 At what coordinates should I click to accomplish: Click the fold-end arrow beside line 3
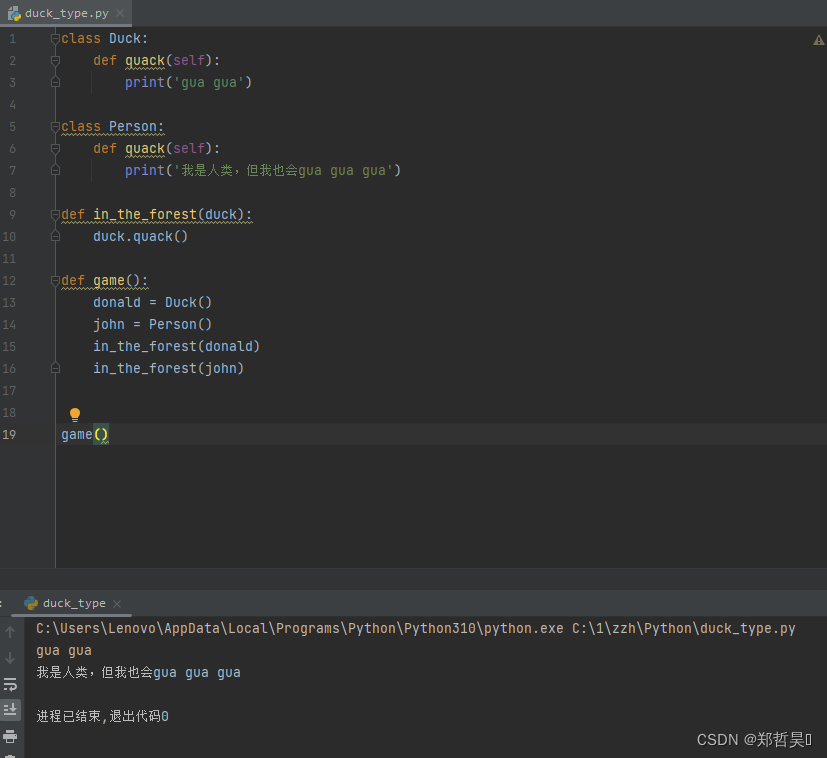[55, 82]
